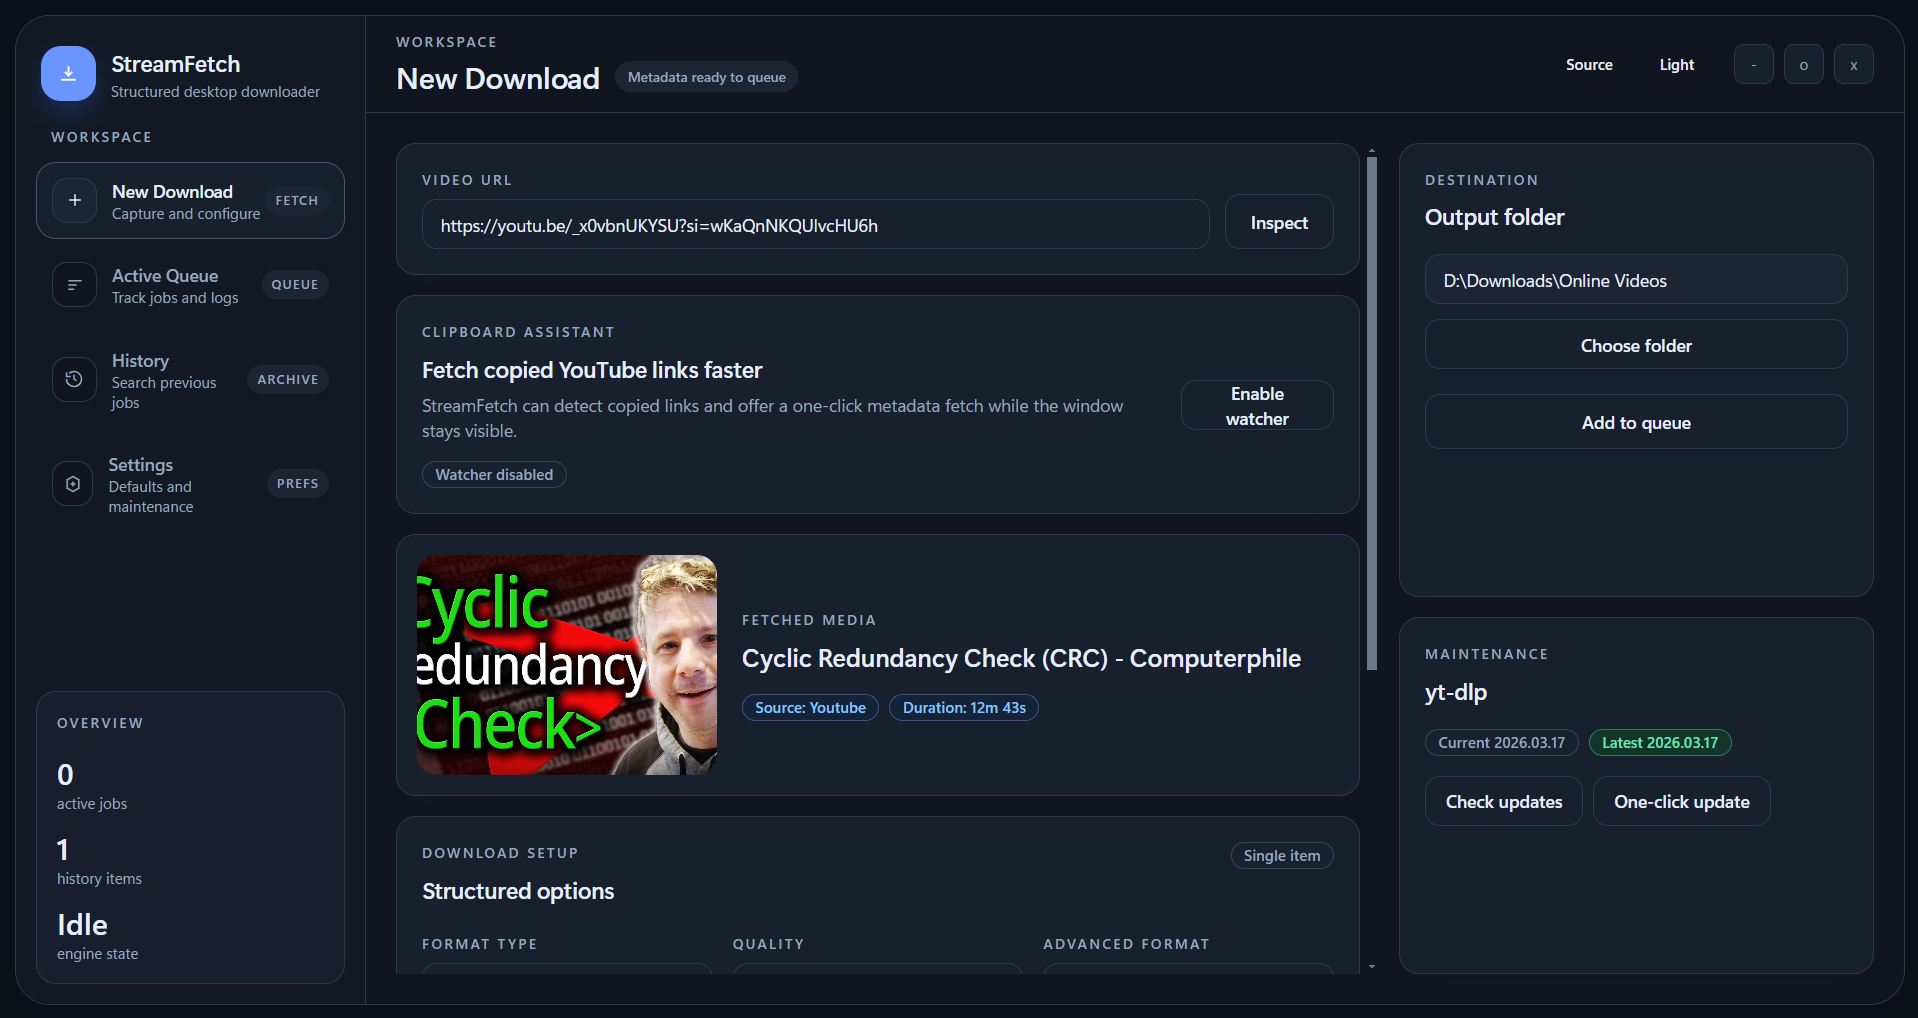Minimize the StreamFetch window
The height and width of the screenshot is (1018, 1918).
[1754, 65]
